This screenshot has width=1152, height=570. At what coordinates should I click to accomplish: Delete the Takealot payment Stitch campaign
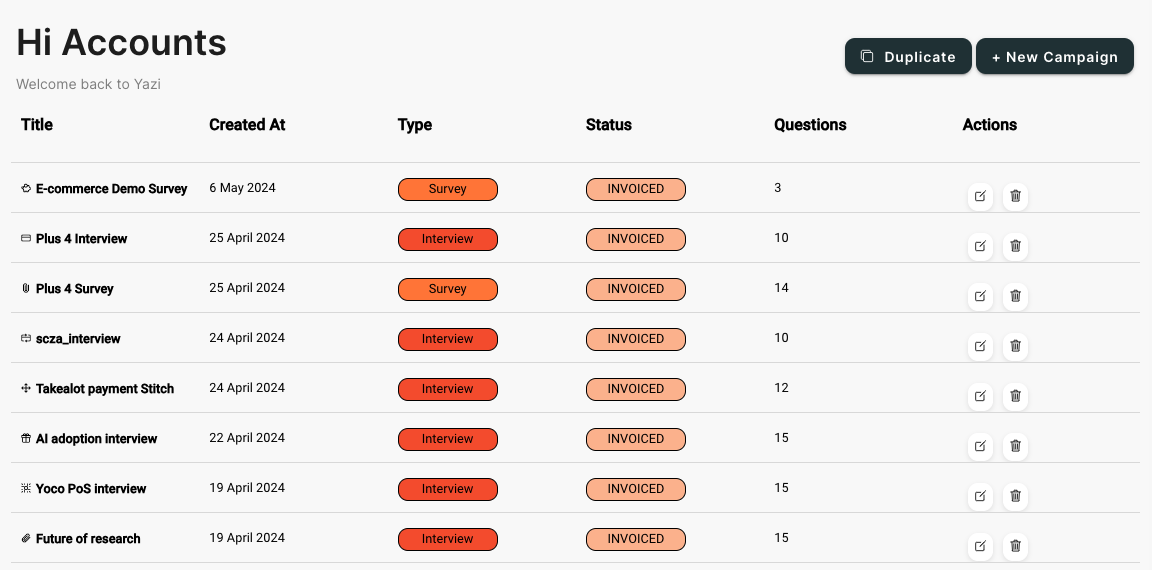pos(1015,396)
